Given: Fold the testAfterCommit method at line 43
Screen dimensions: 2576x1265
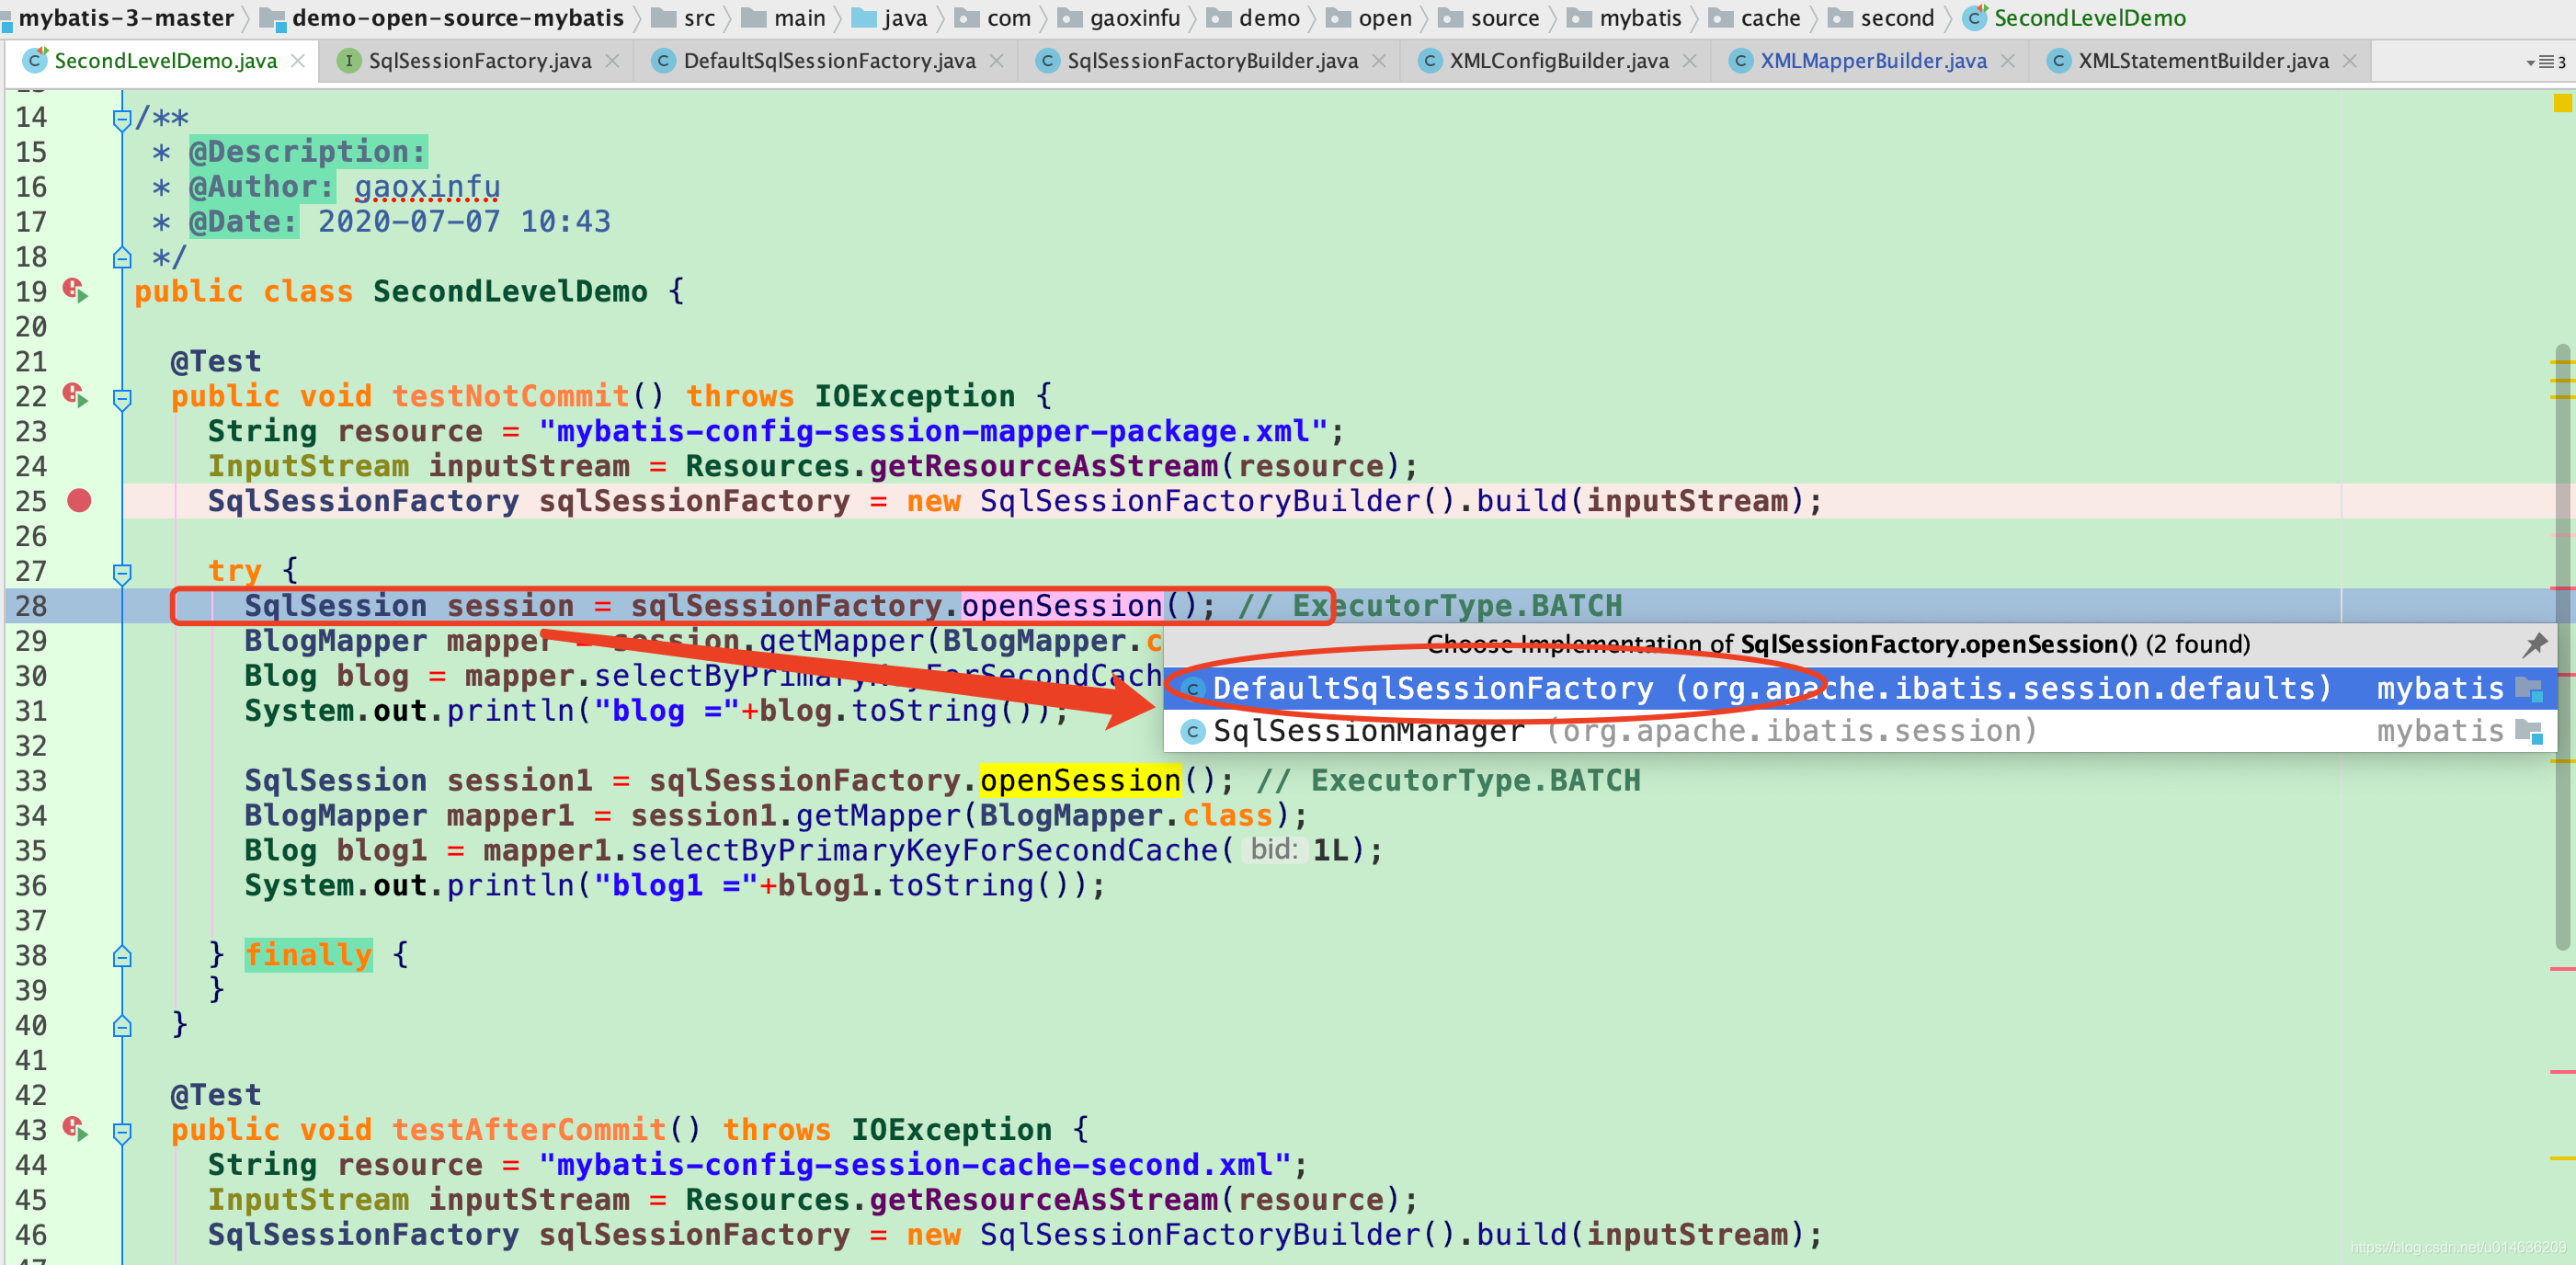Looking at the screenshot, I should tap(122, 1132).
